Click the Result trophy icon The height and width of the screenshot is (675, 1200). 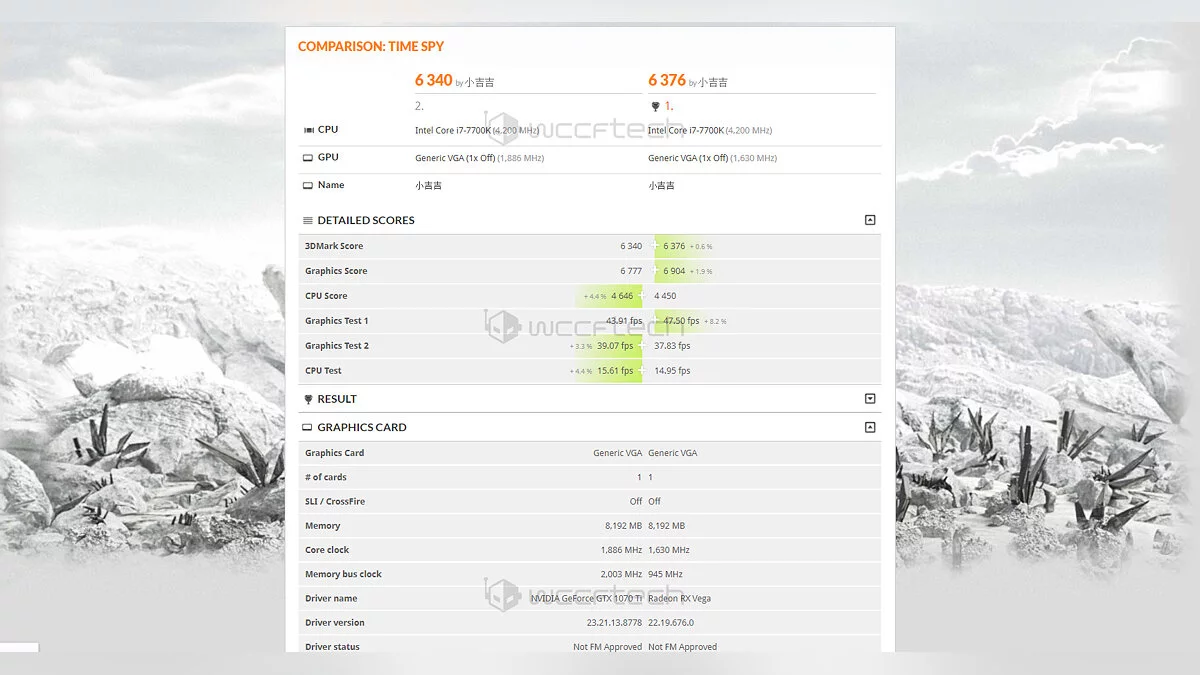click(308, 399)
